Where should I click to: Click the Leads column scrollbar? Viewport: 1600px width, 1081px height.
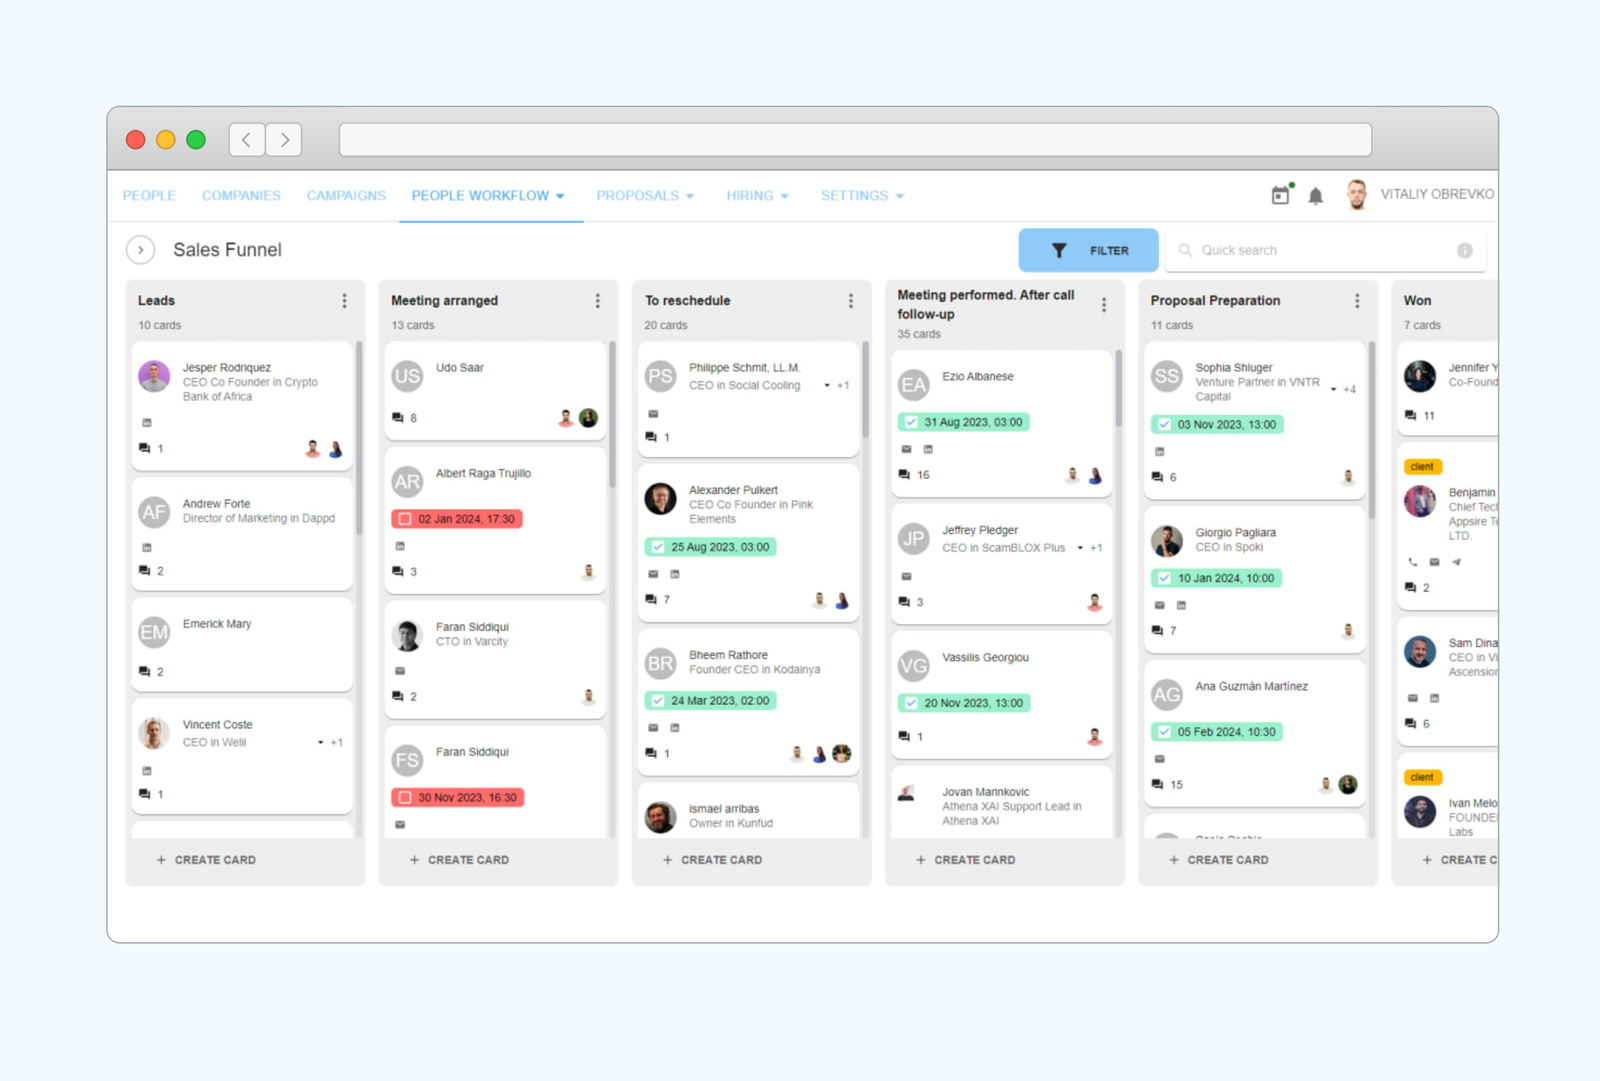(x=359, y=438)
